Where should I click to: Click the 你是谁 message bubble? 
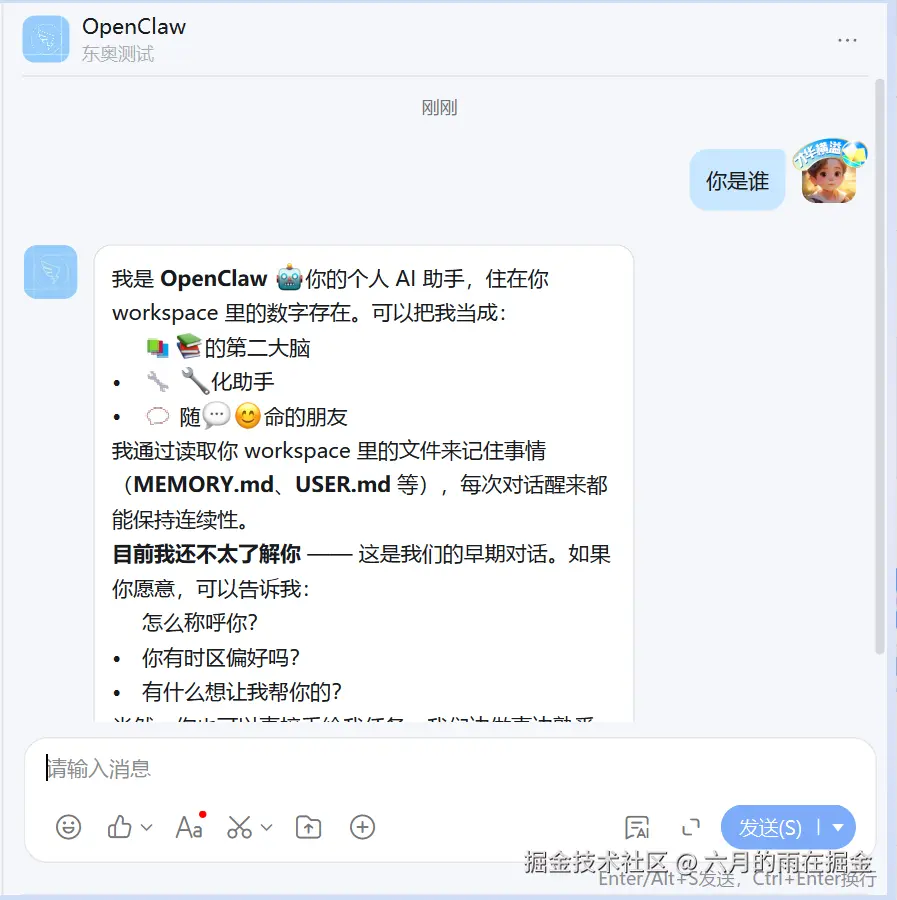tap(737, 180)
